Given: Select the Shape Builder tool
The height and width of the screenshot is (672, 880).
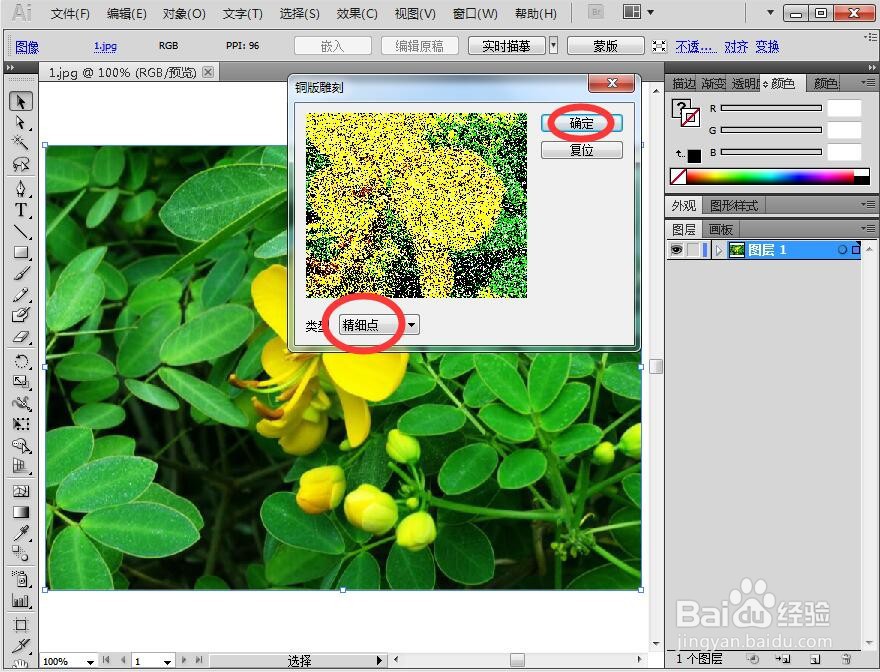Looking at the screenshot, I should [x=21, y=445].
